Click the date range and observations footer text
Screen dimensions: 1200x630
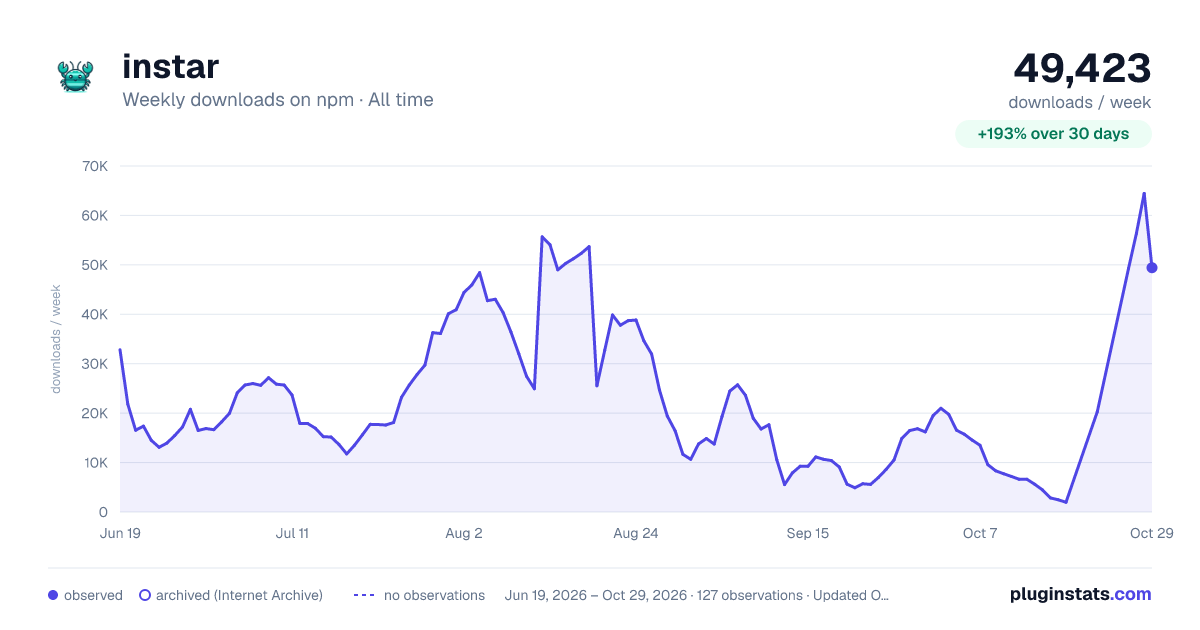(697, 595)
